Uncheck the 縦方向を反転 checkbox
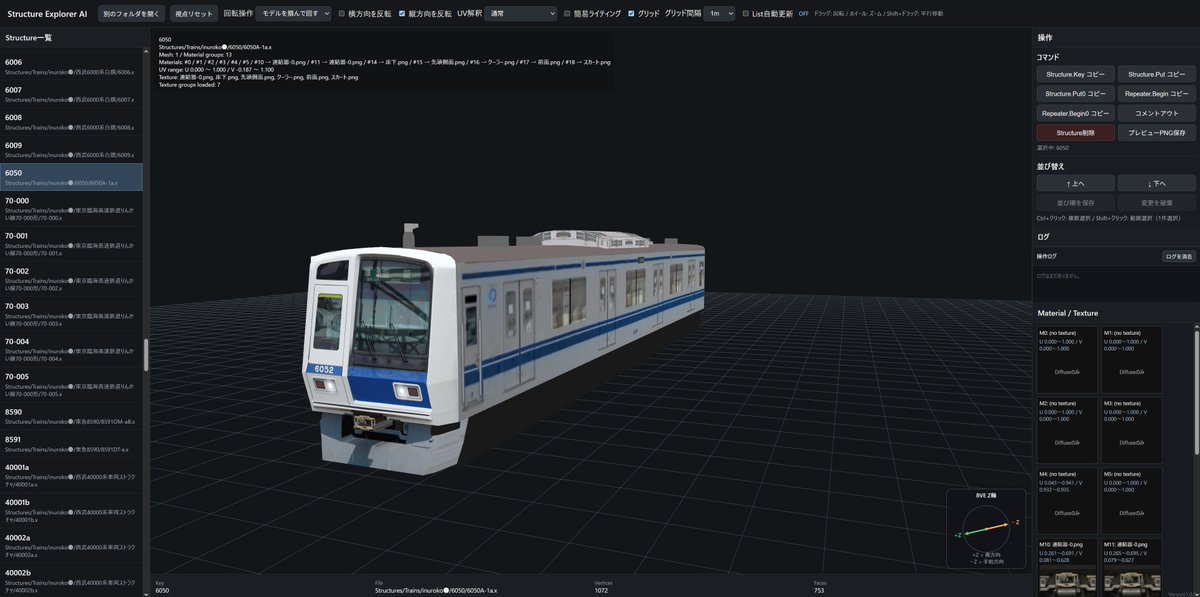The height and width of the screenshot is (597, 1200). pyautogui.click(x=402, y=14)
